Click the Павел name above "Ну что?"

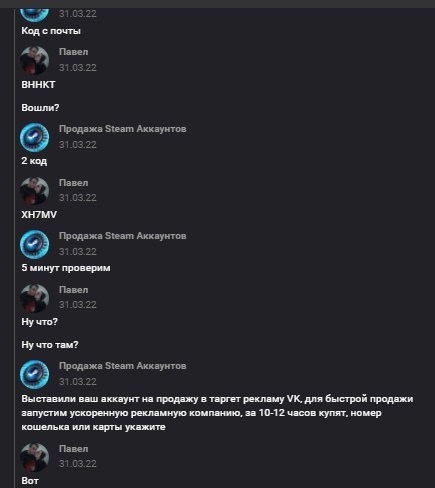tap(74, 290)
